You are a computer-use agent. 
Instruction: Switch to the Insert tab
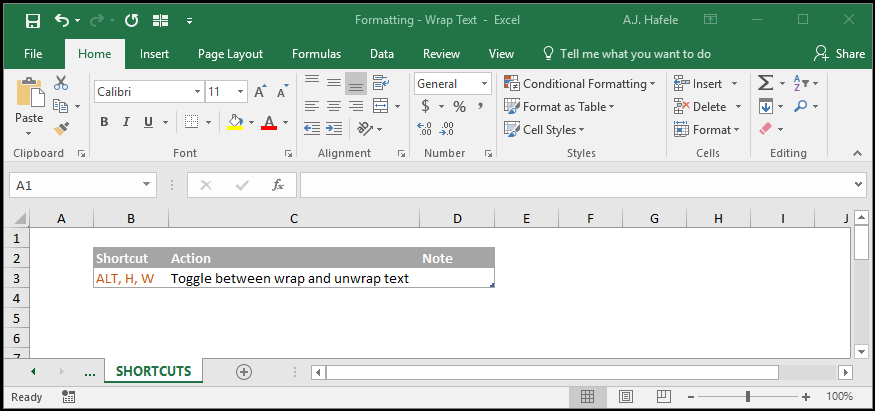tap(155, 54)
